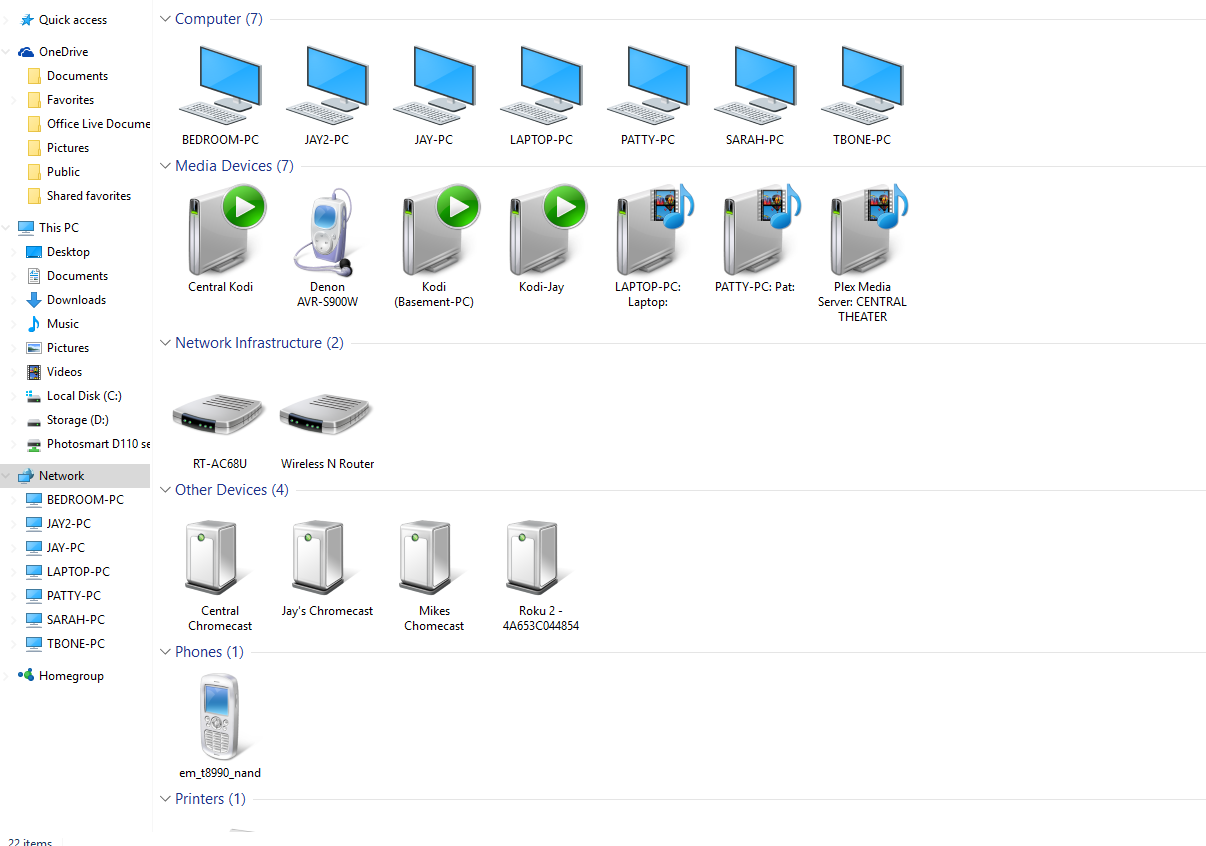Collapse the Printers (1) group
Image resolution: width=1206 pixels, height=846 pixels.
coord(165,799)
